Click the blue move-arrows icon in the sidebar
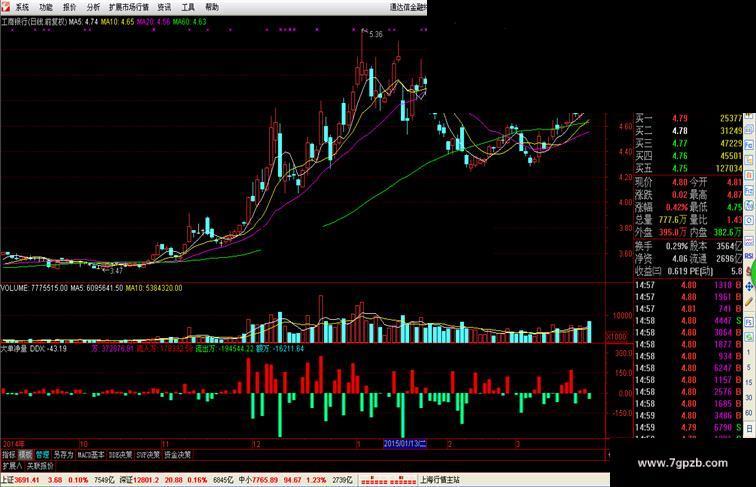This screenshot has height=487, width=756. click(x=749, y=287)
